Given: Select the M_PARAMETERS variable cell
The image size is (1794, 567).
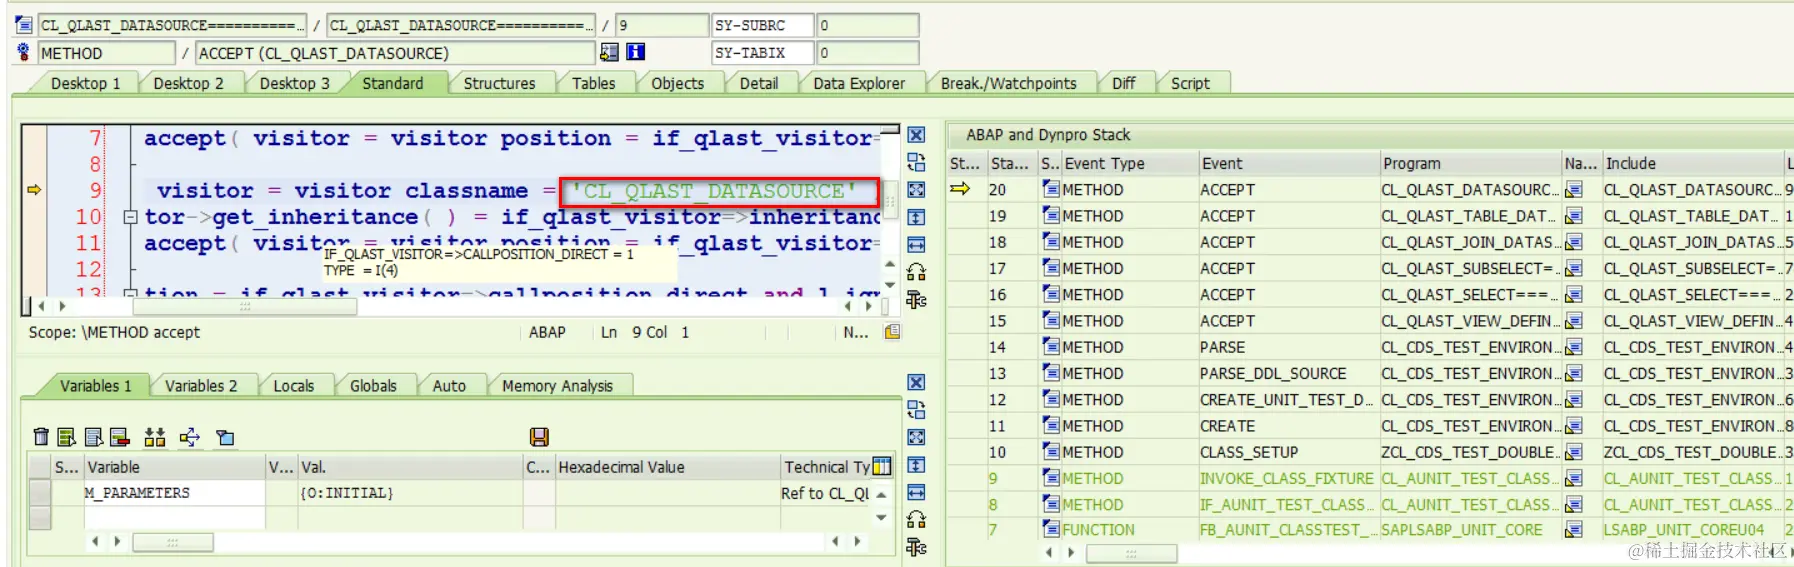Looking at the screenshot, I should (x=174, y=493).
